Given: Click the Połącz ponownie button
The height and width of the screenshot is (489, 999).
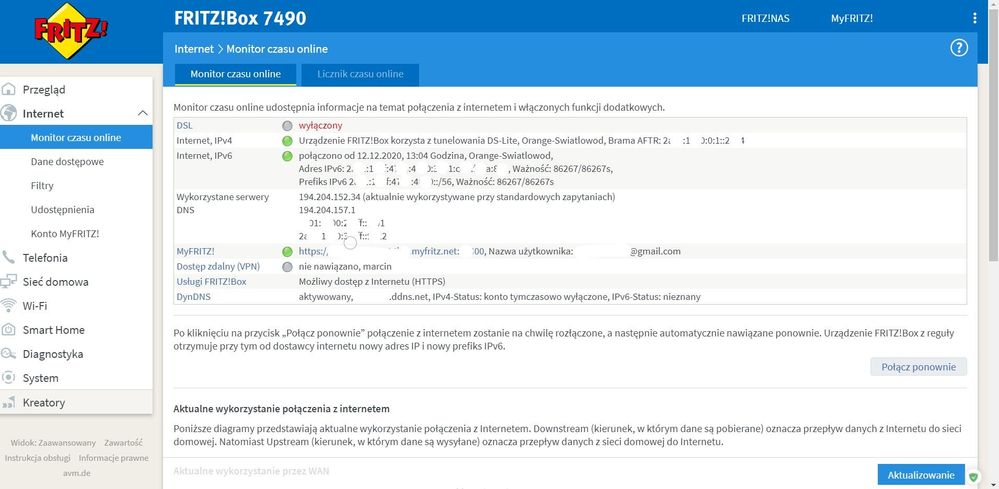Looking at the screenshot, I should (919, 367).
